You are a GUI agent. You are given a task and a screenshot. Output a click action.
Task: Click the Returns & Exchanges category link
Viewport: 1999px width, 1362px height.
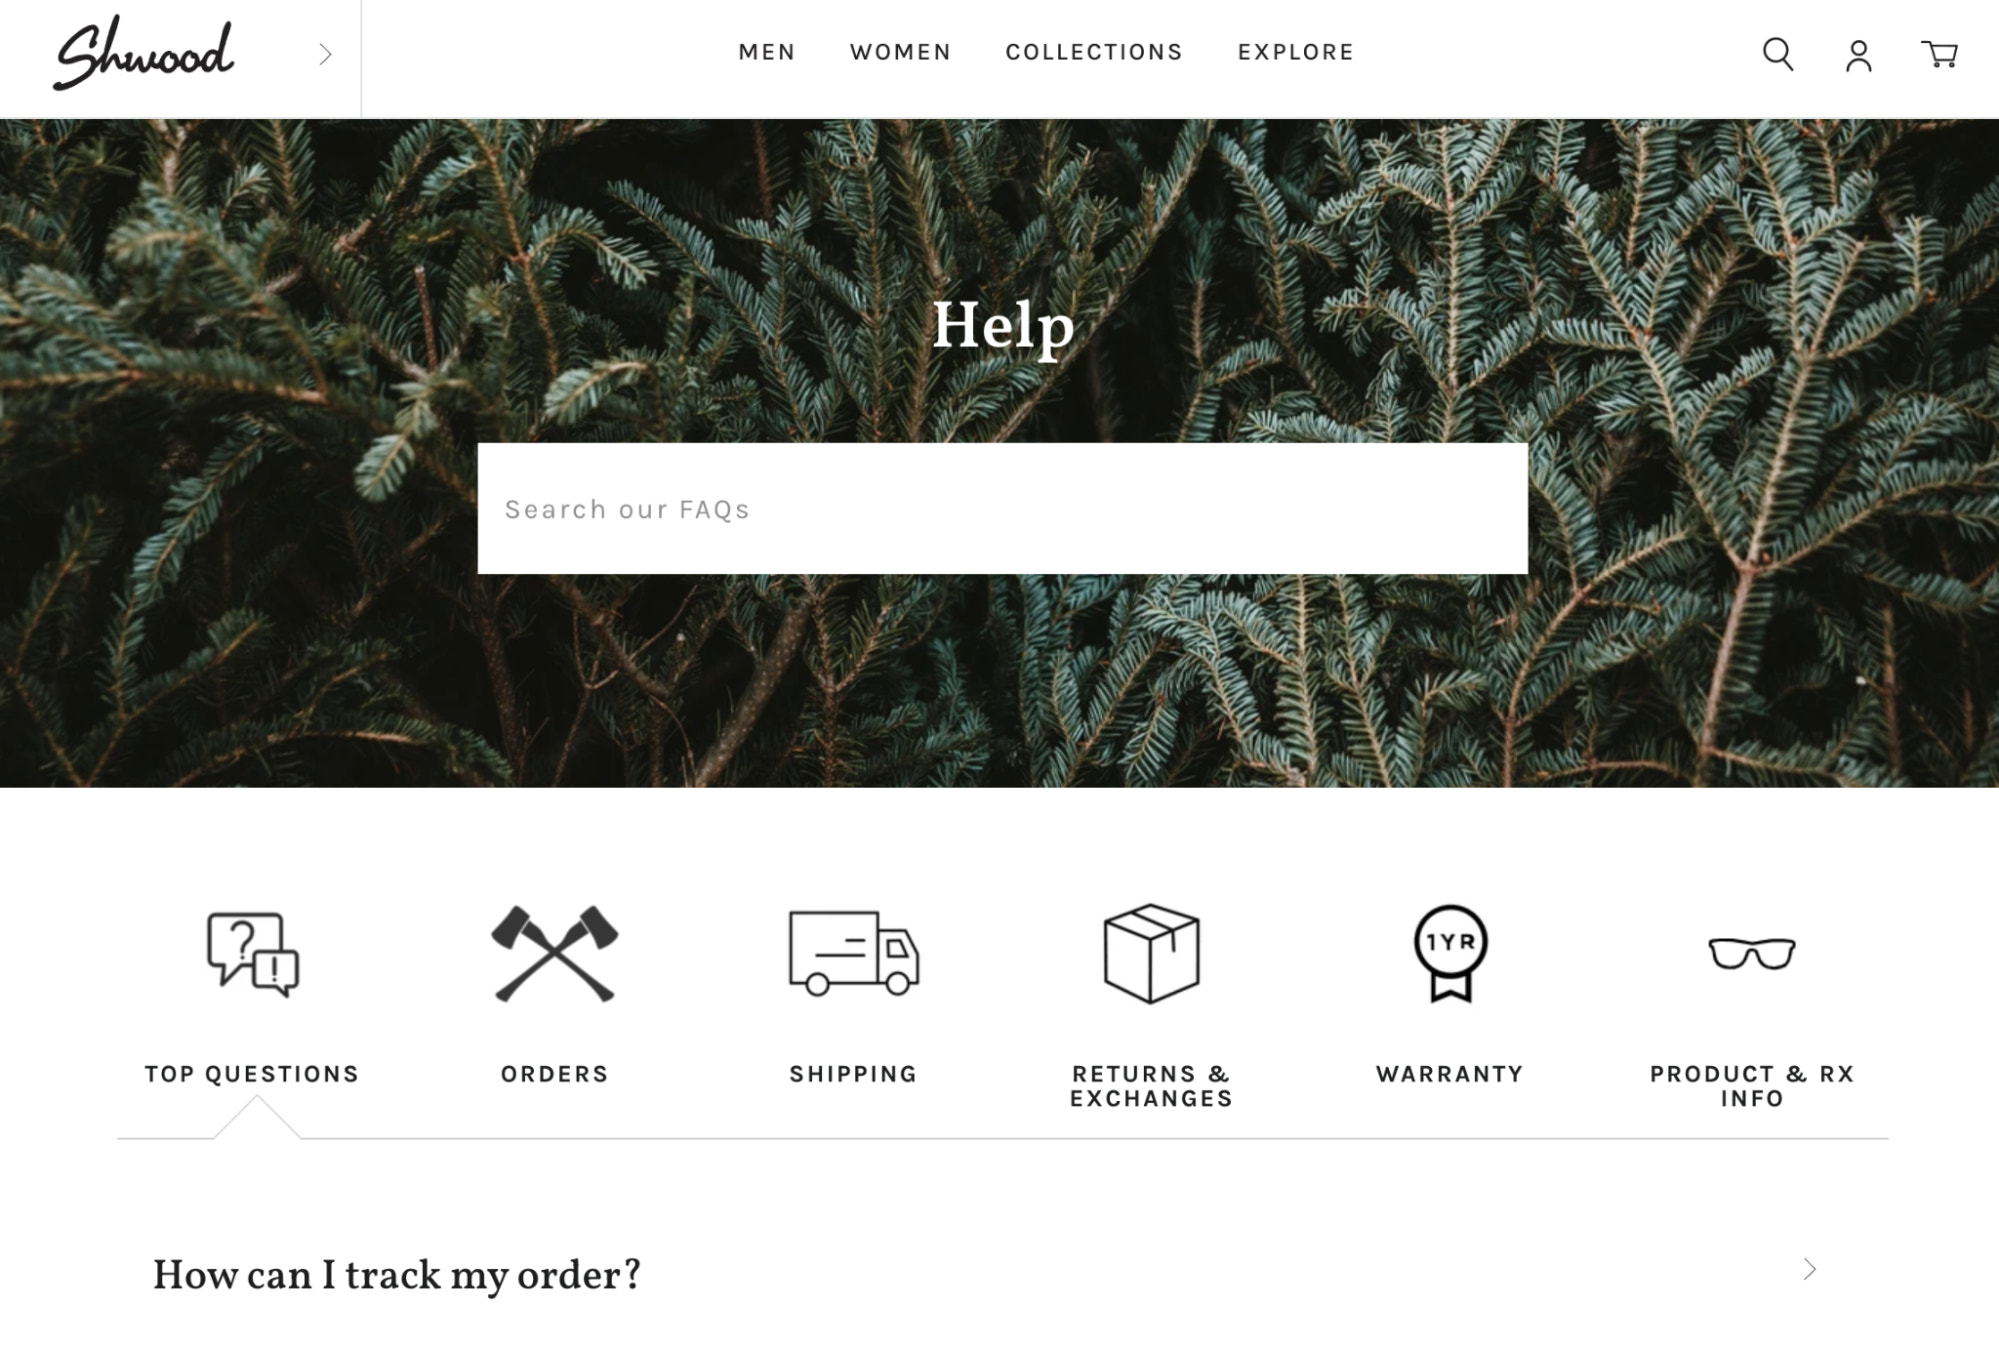point(1151,1002)
